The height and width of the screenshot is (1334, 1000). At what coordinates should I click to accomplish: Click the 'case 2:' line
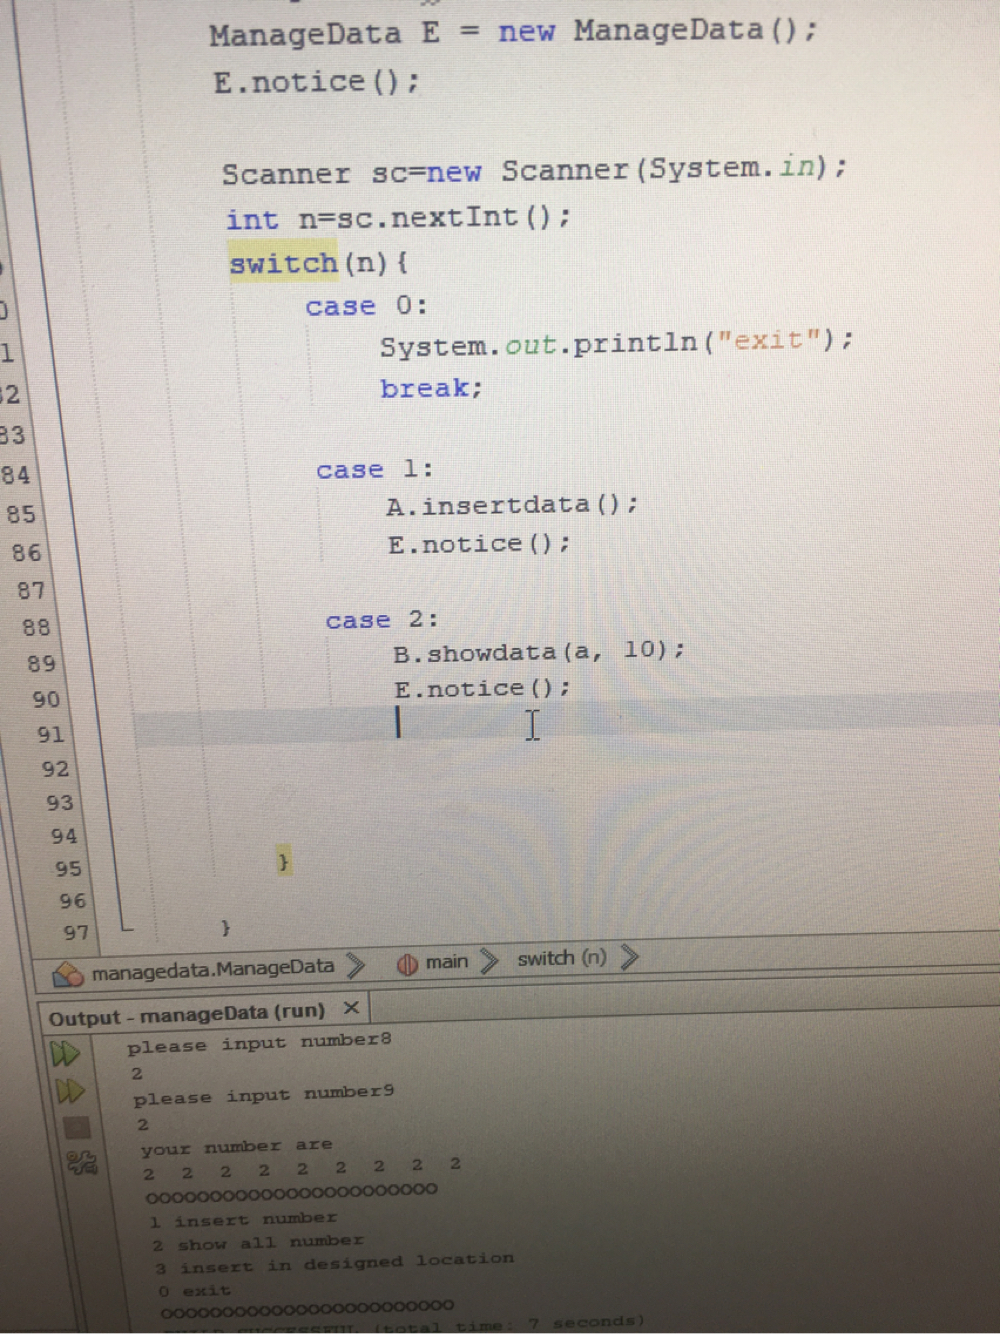(381, 620)
